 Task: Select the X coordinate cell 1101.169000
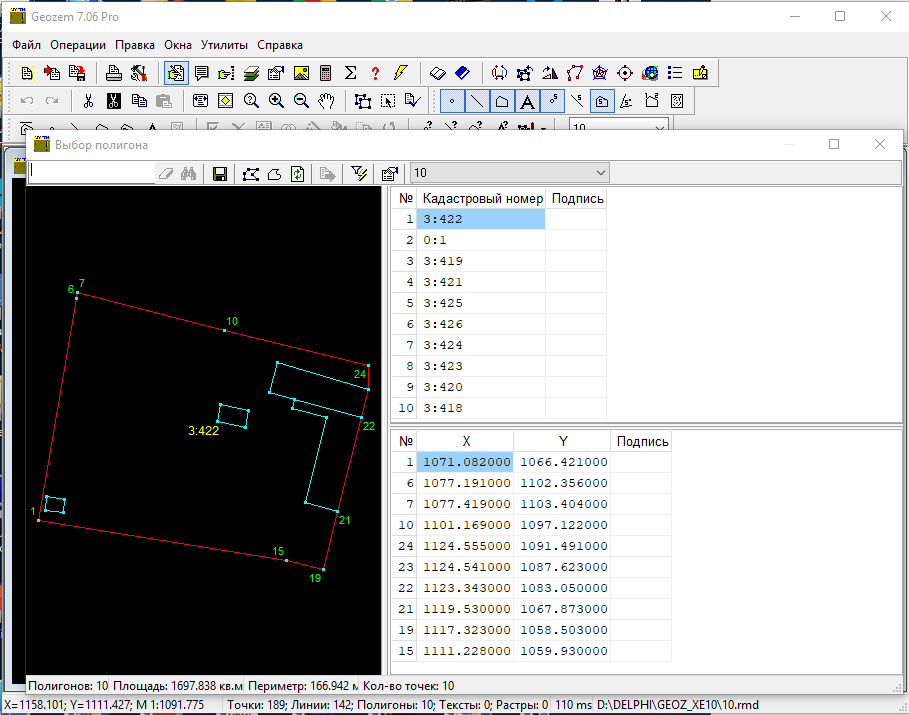467,525
